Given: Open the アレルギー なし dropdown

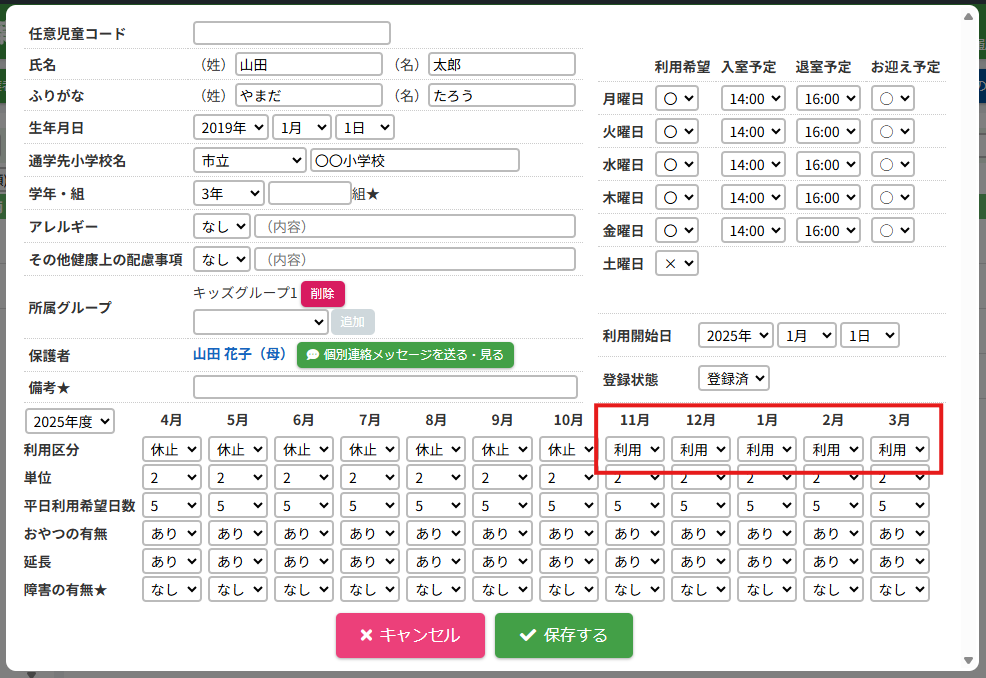Looking at the screenshot, I should (221, 226).
